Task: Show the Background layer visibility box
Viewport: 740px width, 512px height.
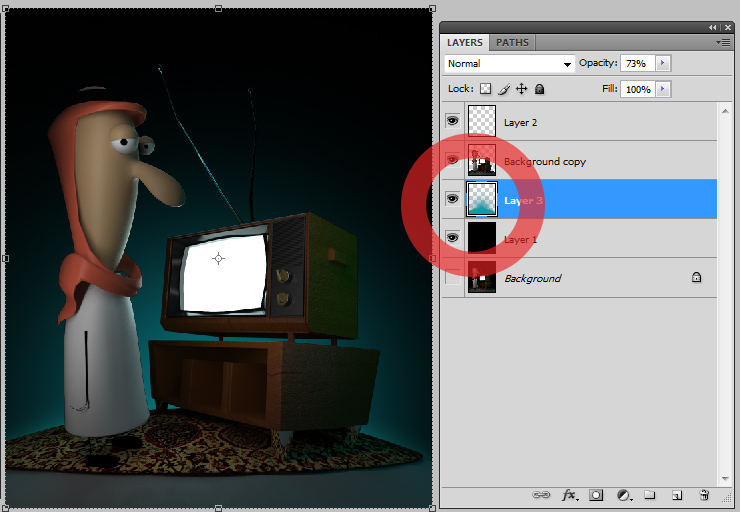Action: click(x=452, y=277)
